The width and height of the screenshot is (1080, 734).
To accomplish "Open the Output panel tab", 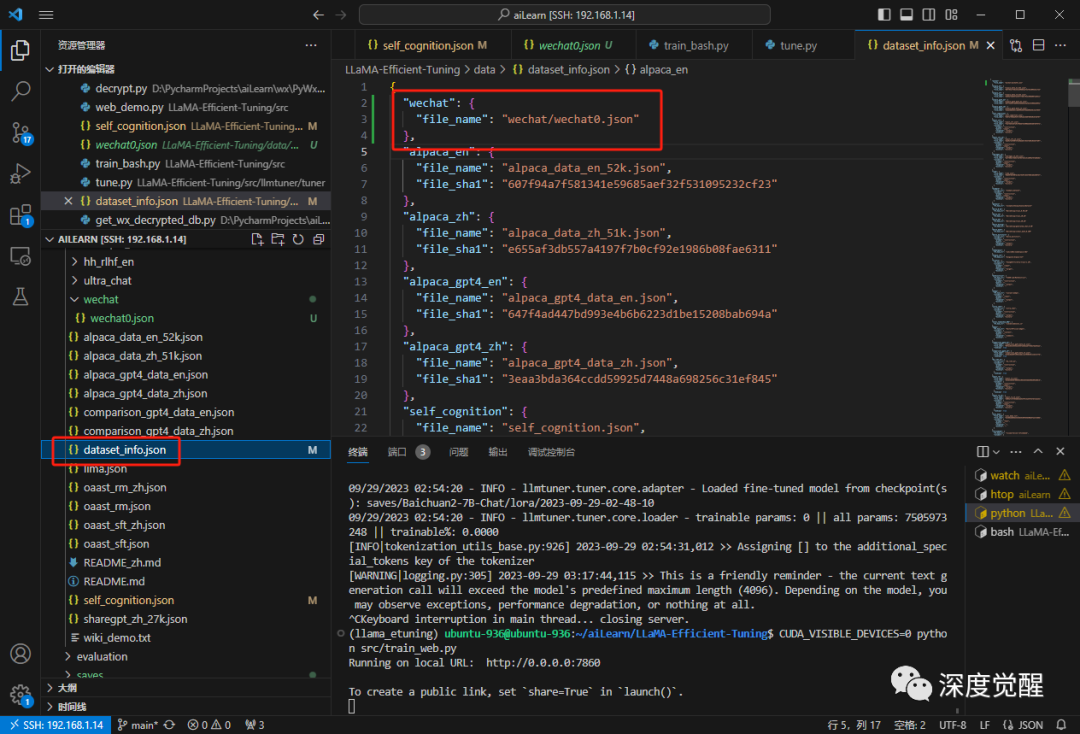I will coord(497,452).
